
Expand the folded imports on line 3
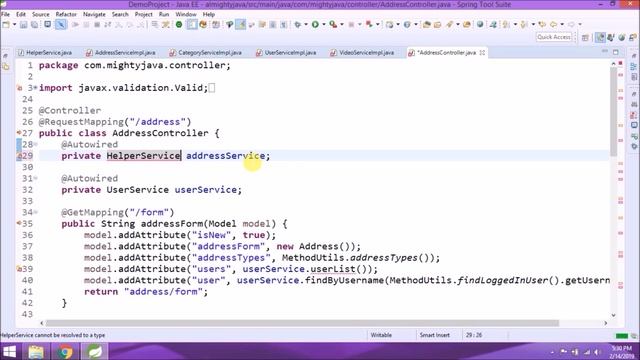pyautogui.click(x=36, y=88)
